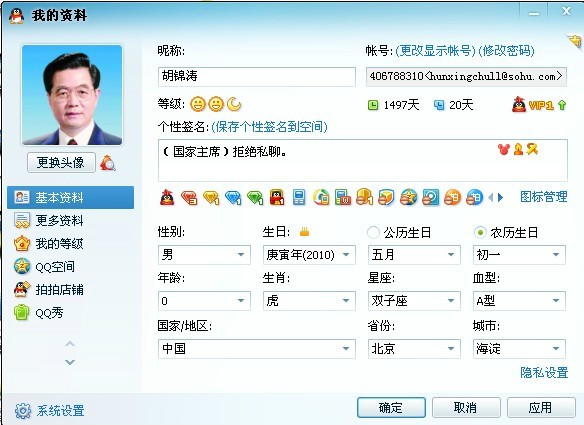Viewport: 584px width, 425px height.
Task: Click the yellow ribbon icon in signature box
Action: click(532, 150)
